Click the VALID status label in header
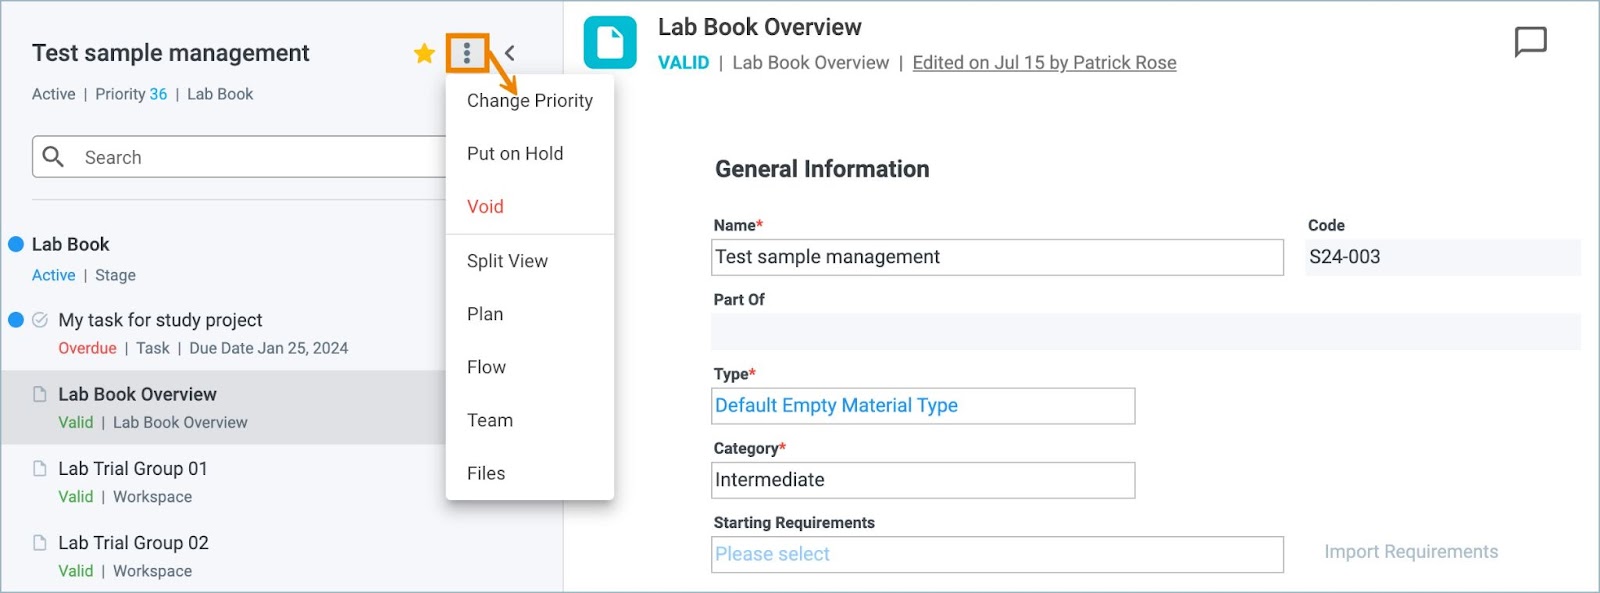Viewport: 1600px width, 593px height. [683, 62]
